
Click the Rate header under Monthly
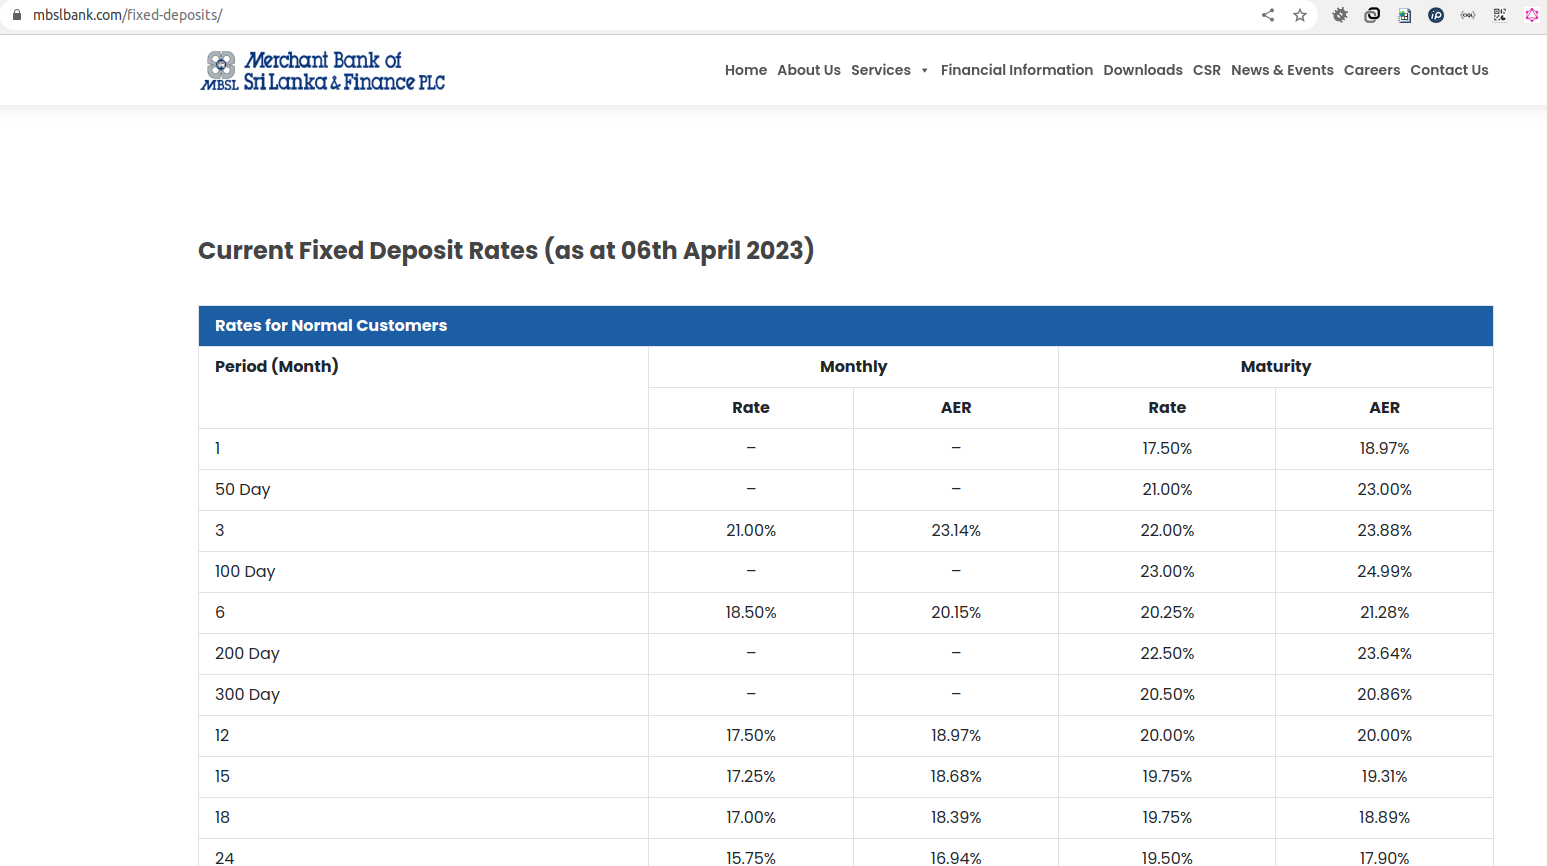point(751,408)
